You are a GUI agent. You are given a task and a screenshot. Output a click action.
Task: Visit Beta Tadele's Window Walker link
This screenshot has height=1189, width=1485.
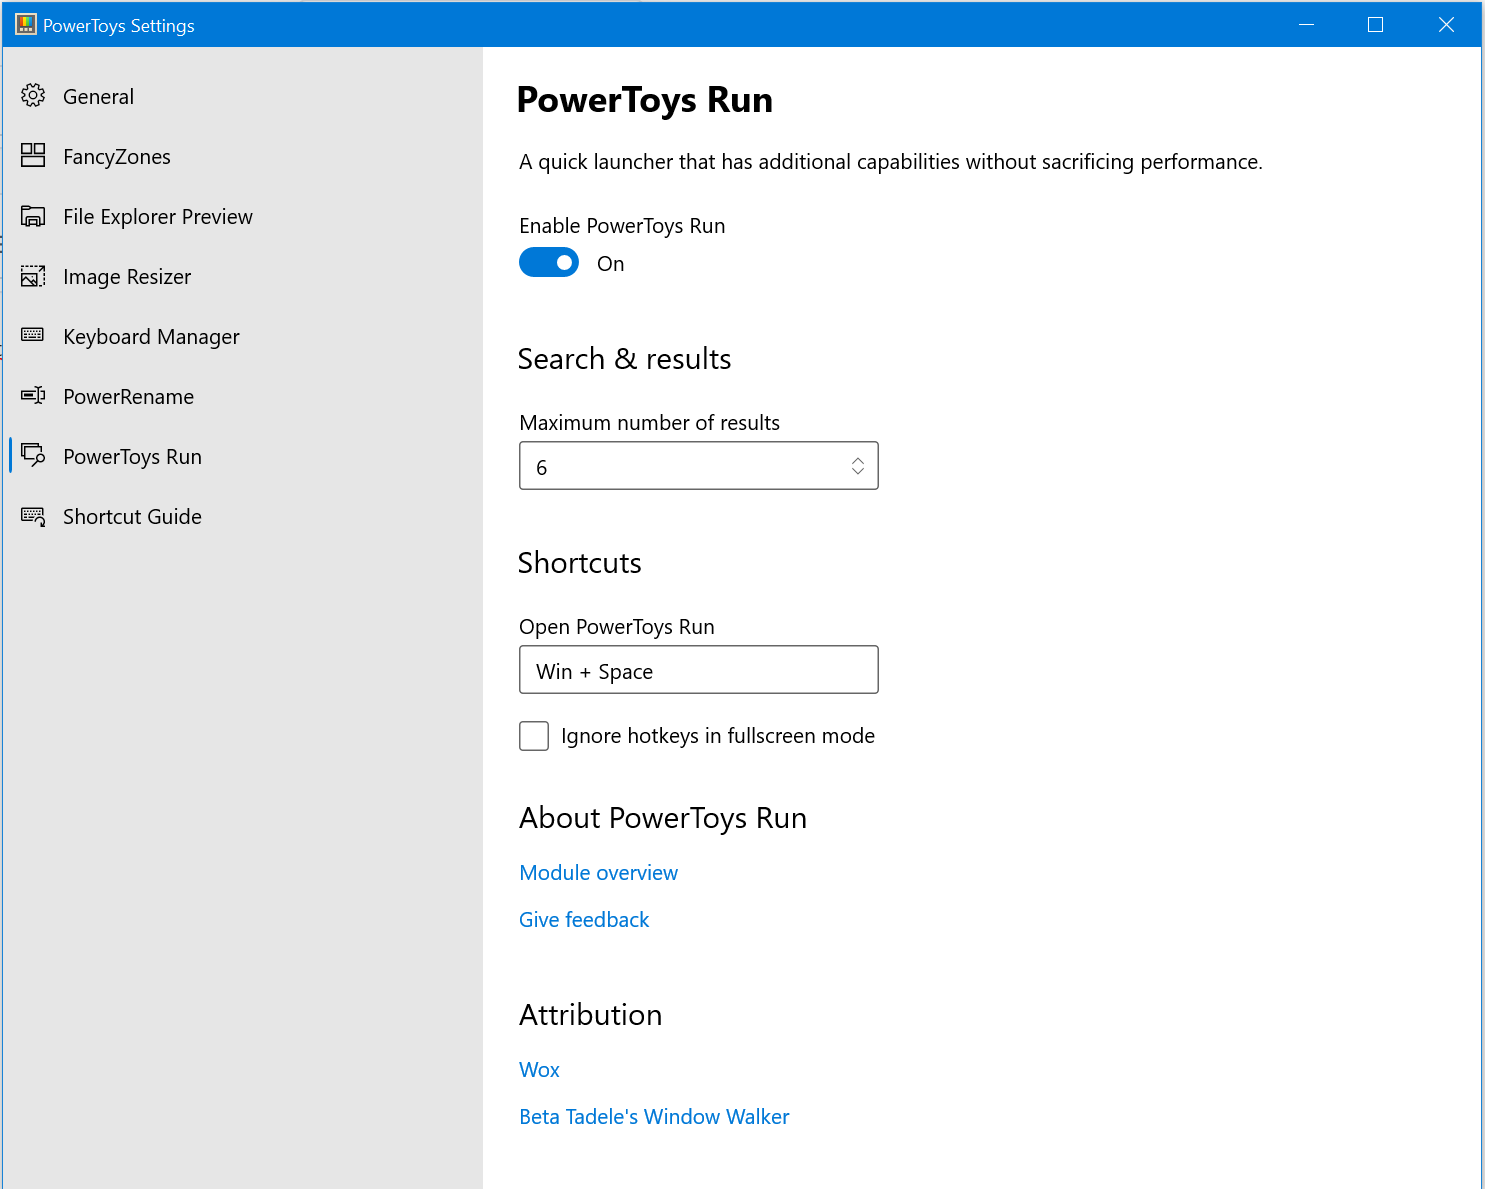tap(654, 1116)
